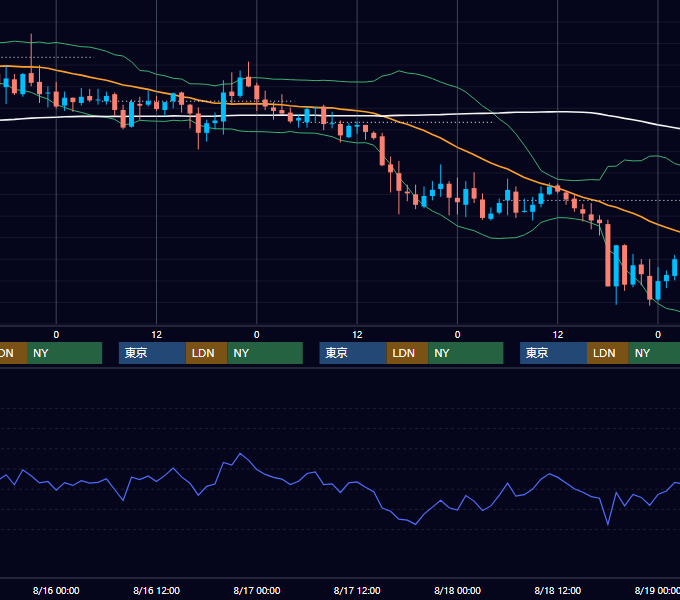
Task: Select the 東京 session block on 8/17
Action: click(353, 353)
